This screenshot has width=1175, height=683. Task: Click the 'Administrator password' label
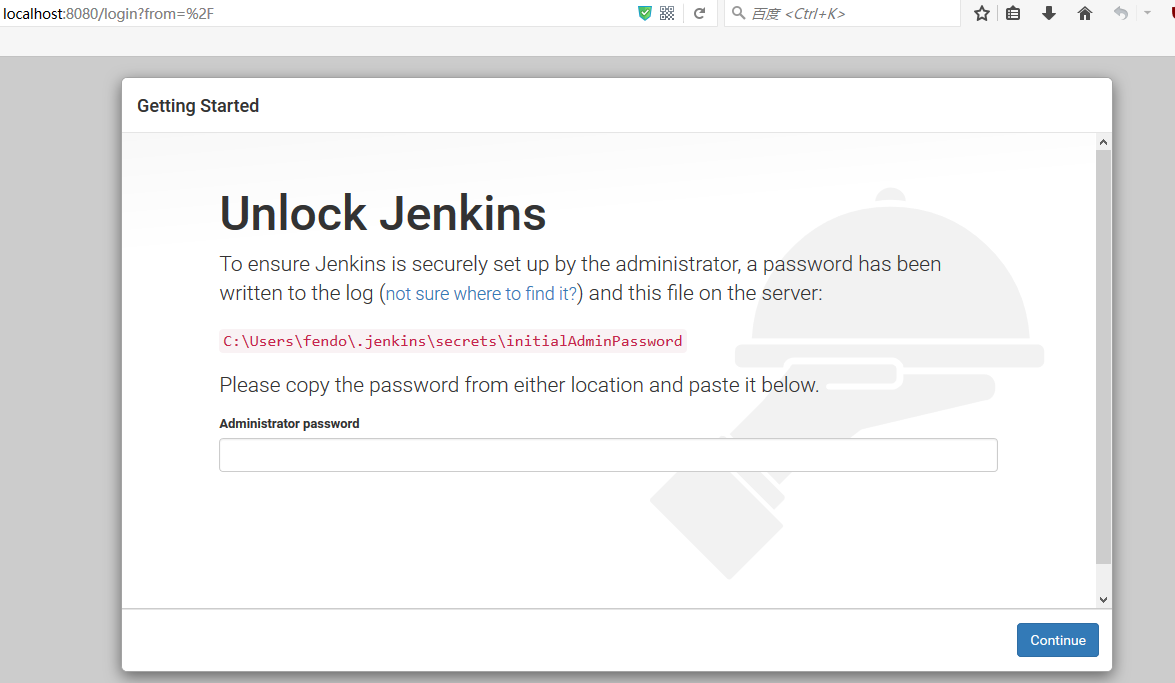[x=289, y=424]
